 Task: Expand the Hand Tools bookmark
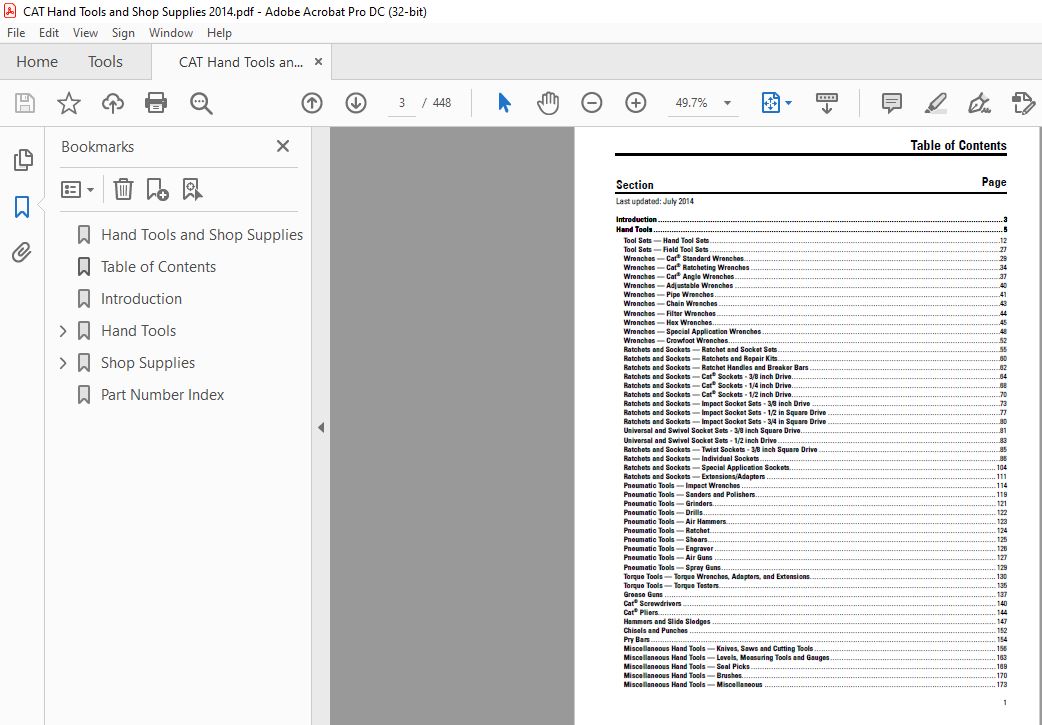63,331
